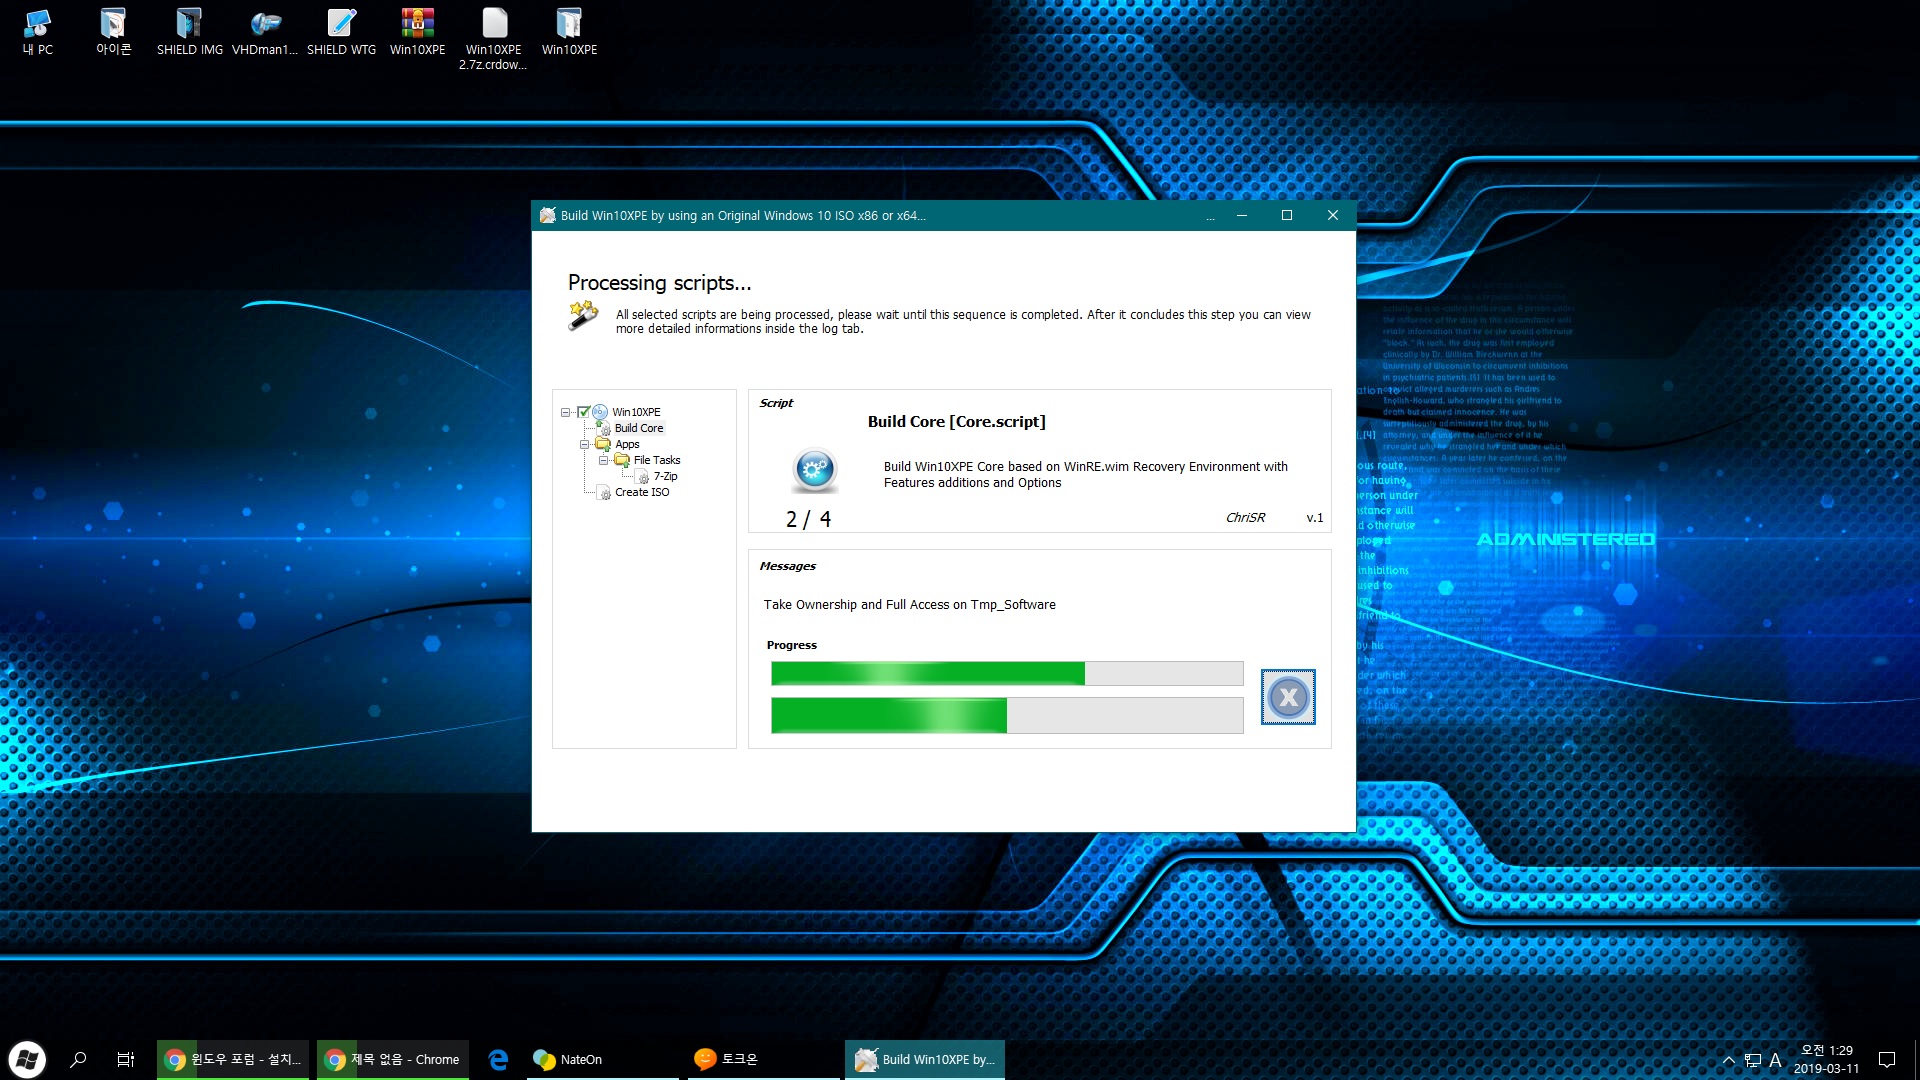
Task: Expand the Win10XPE tree node
Action: point(564,411)
